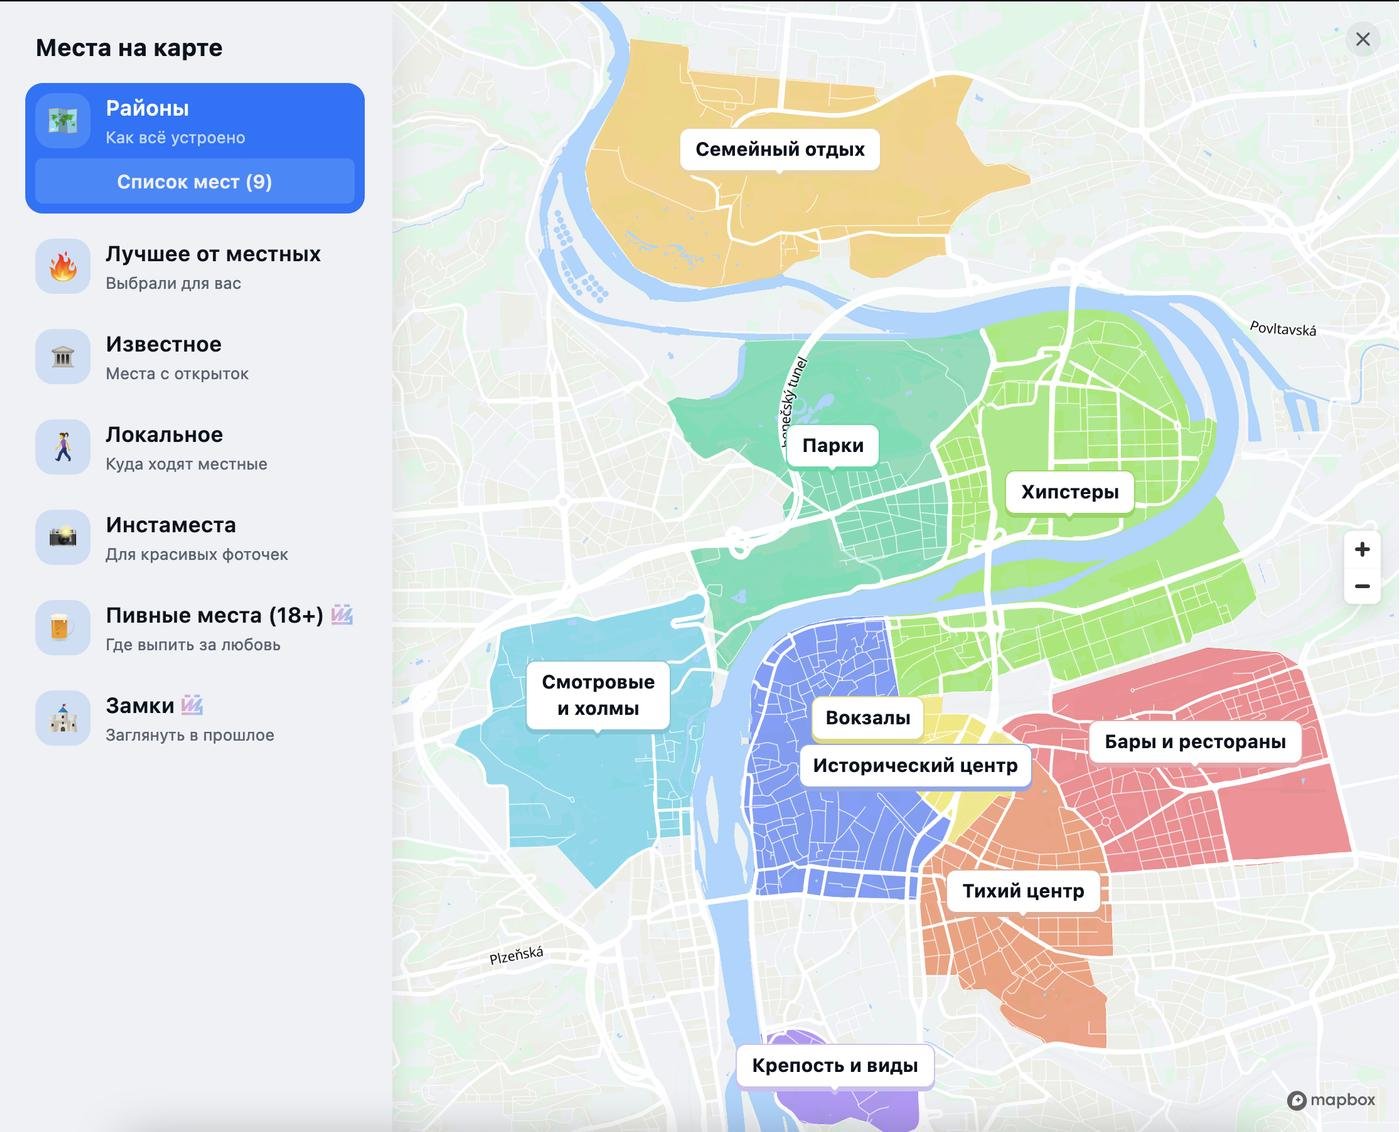The width and height of the screenshot is (1400, 1132).
Task: Click the fire icon for Лучшее от местных
Action: point(63,267)
